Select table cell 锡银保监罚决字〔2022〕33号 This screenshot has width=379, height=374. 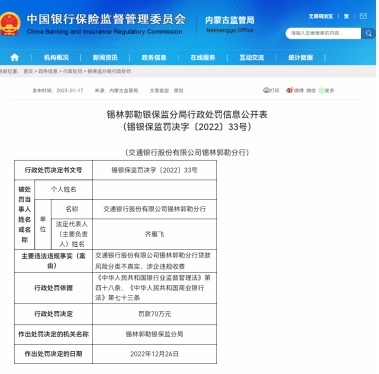click(x=154, y=170)
